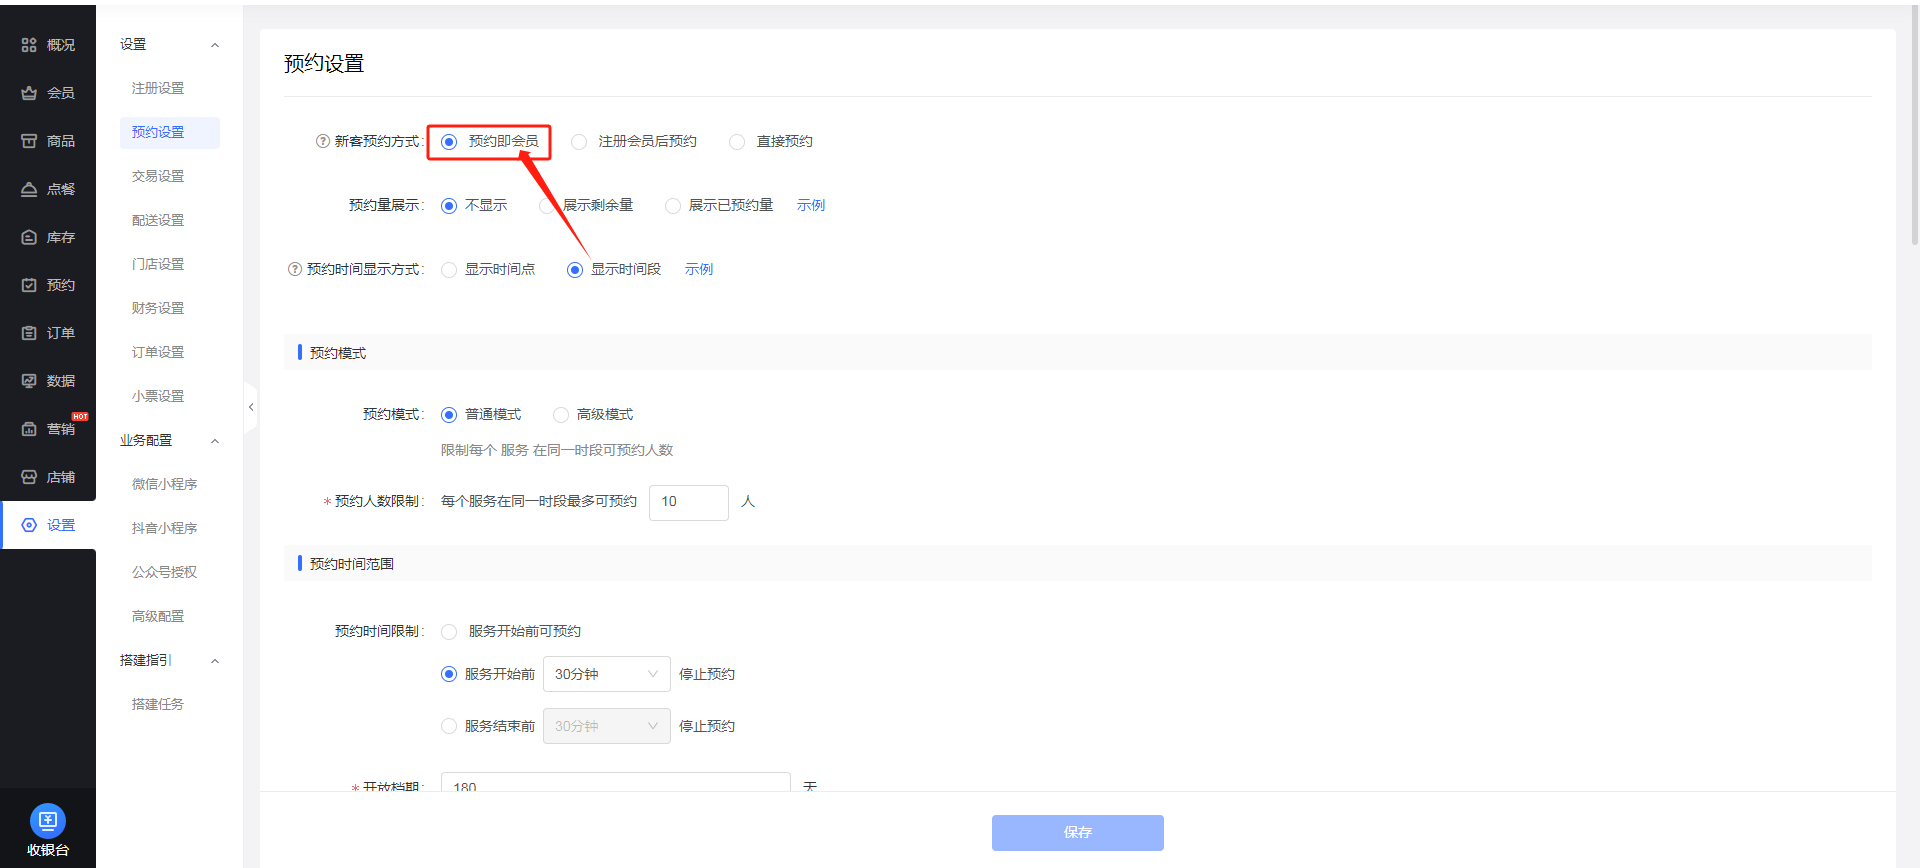
Task: Select 注册会员后预约 radio option
Action: click(x=579, y=142)
